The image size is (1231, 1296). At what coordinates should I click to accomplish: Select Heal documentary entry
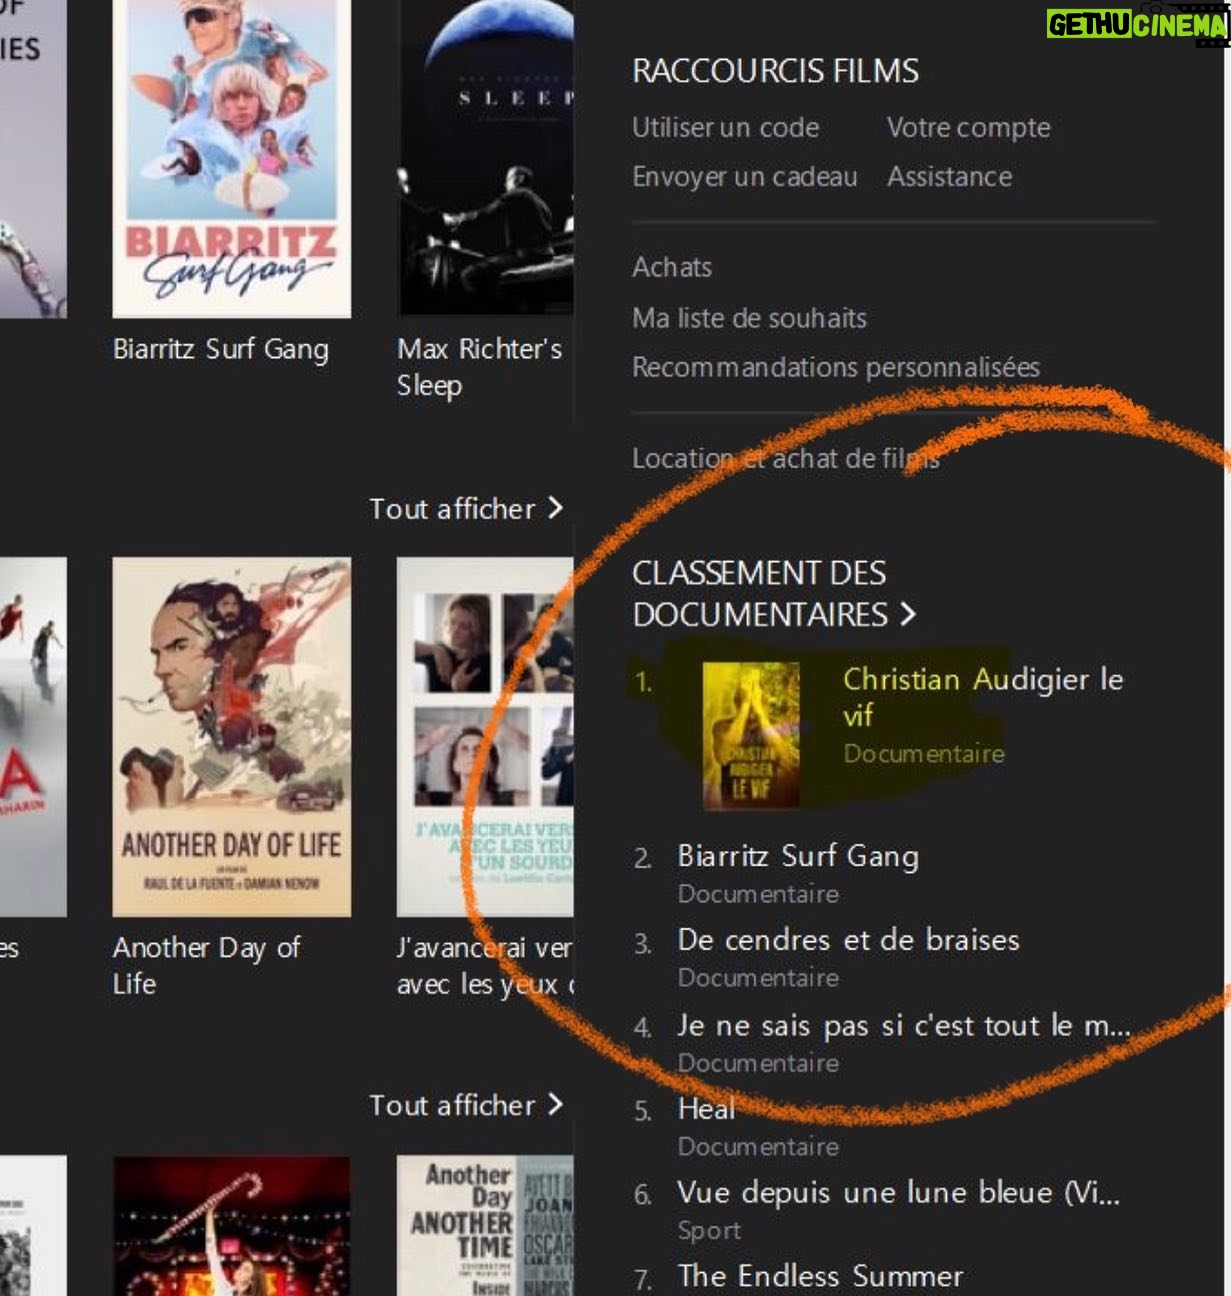click(x=706, y=1109)
